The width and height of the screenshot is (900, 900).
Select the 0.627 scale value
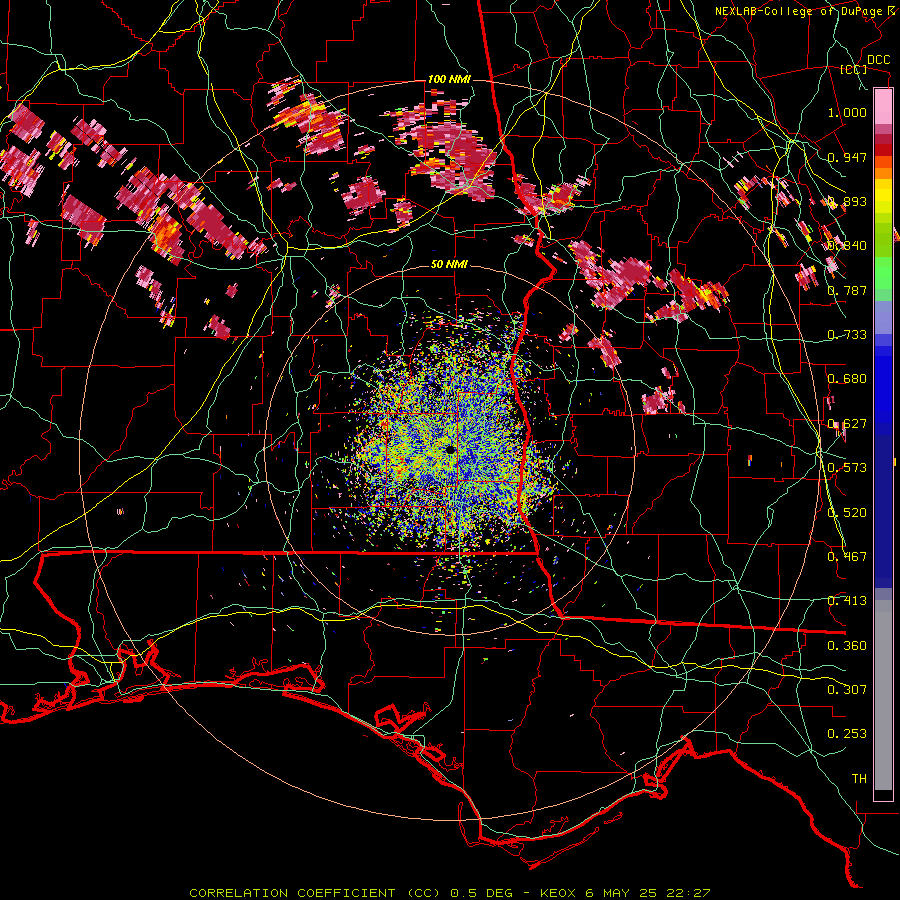click(847, 424)
